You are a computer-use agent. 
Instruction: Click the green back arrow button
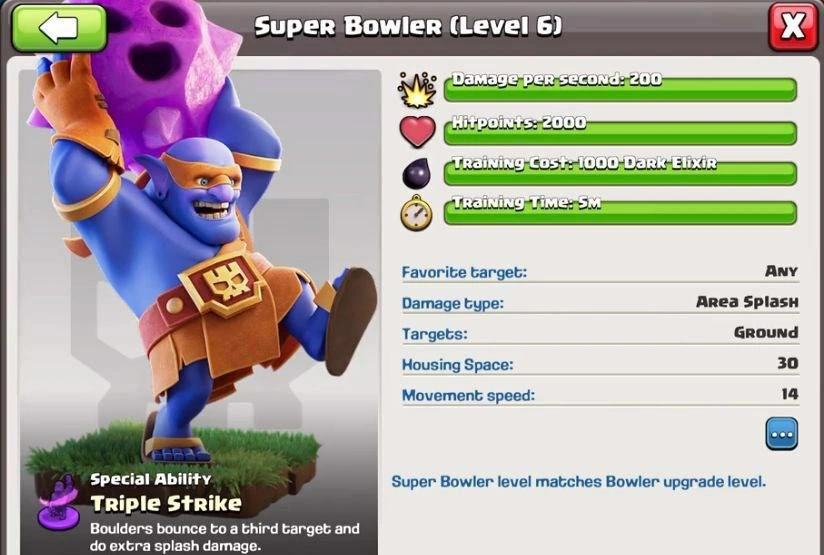tap(59, 28)
